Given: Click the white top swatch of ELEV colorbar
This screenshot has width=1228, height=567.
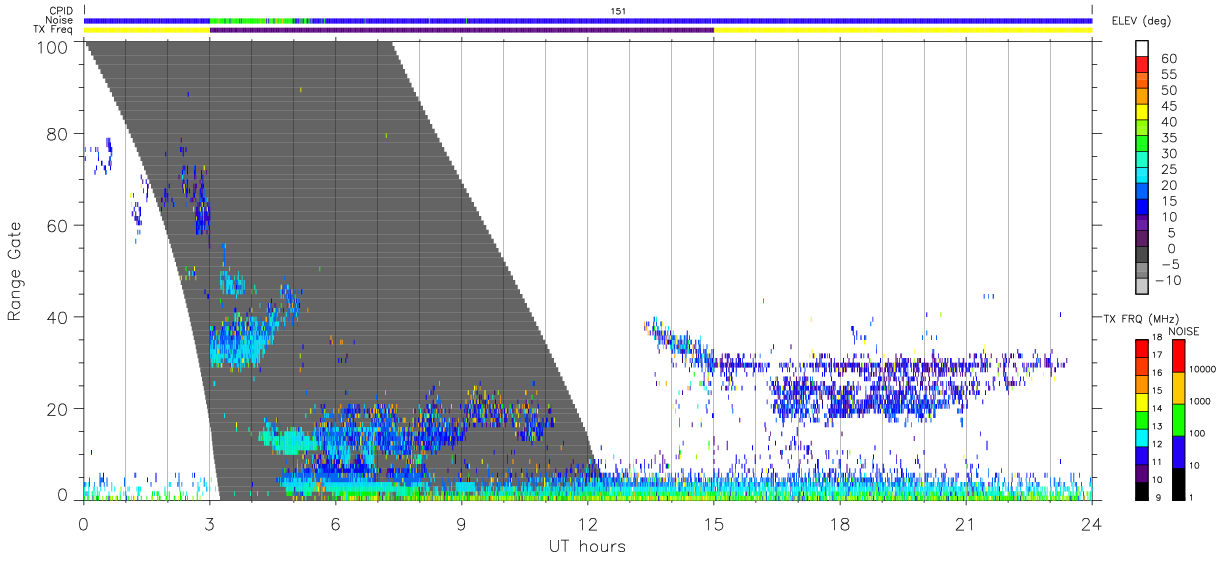Looking at the screenshot, I should coord(1142,49).
